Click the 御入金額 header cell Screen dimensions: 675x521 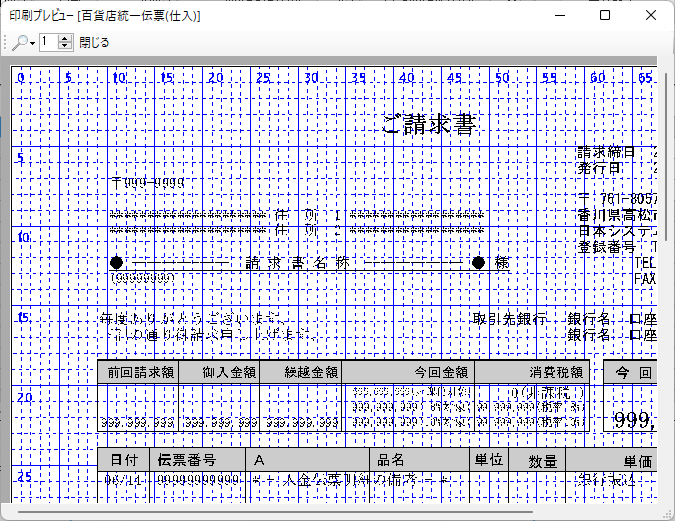219,372
